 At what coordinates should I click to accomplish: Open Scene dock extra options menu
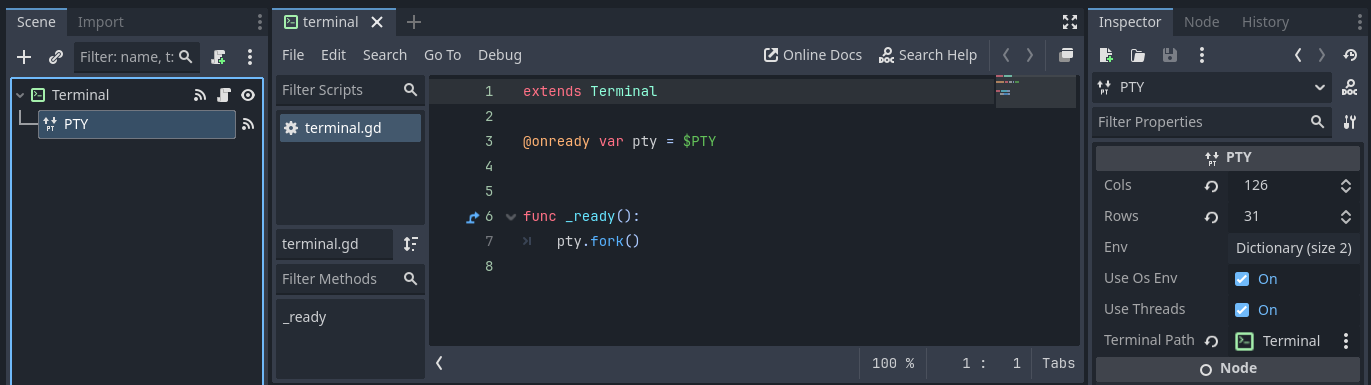pyautogui.click(x=250, y=57)
